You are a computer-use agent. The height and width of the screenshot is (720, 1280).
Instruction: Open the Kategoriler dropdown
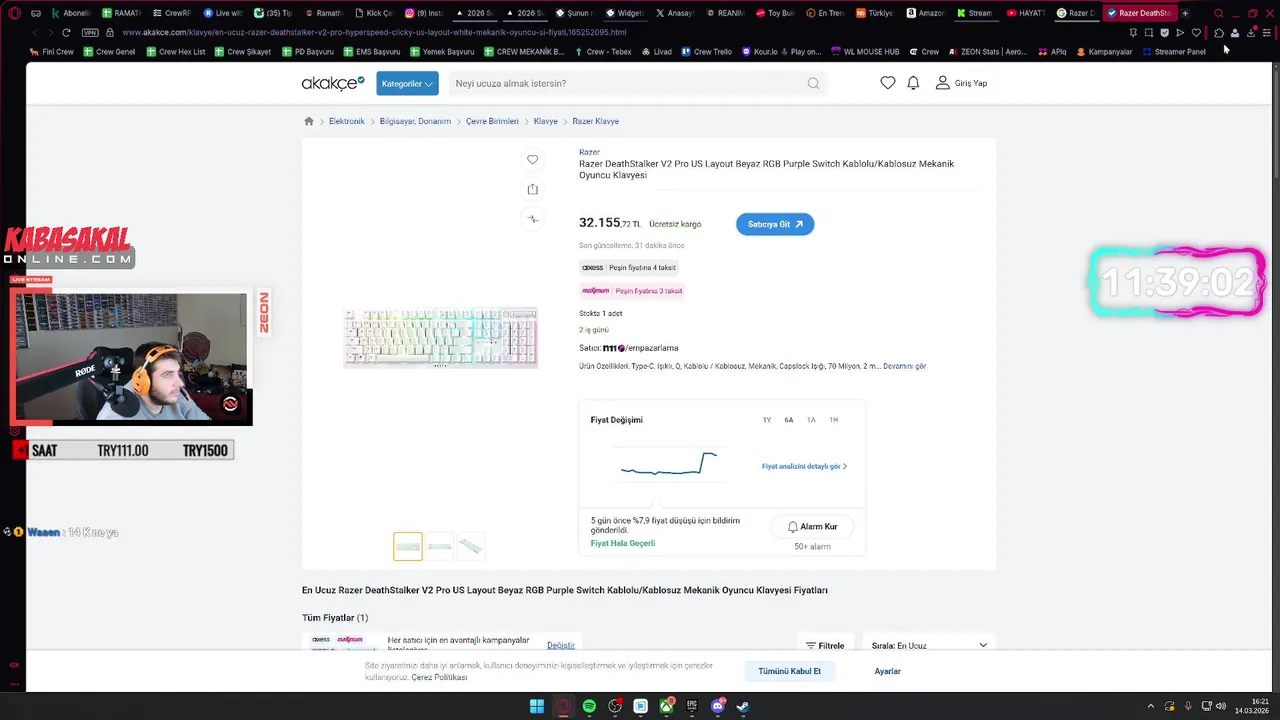(407, 83)
